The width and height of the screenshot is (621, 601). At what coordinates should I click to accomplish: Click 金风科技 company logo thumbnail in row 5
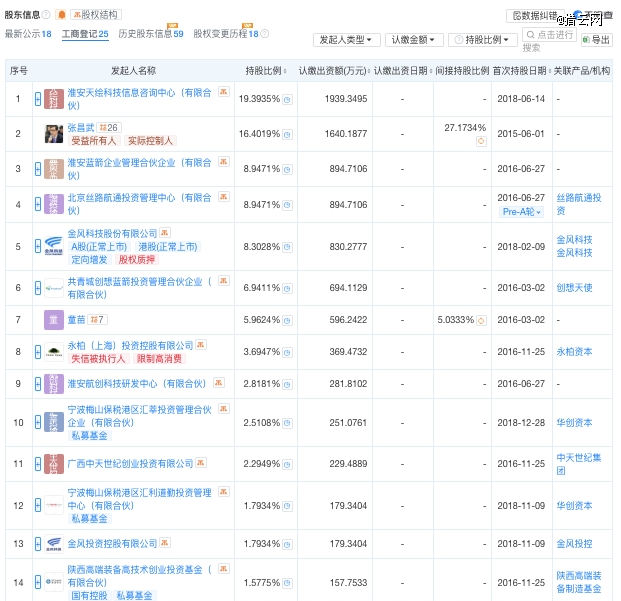(x=54, y=246)
